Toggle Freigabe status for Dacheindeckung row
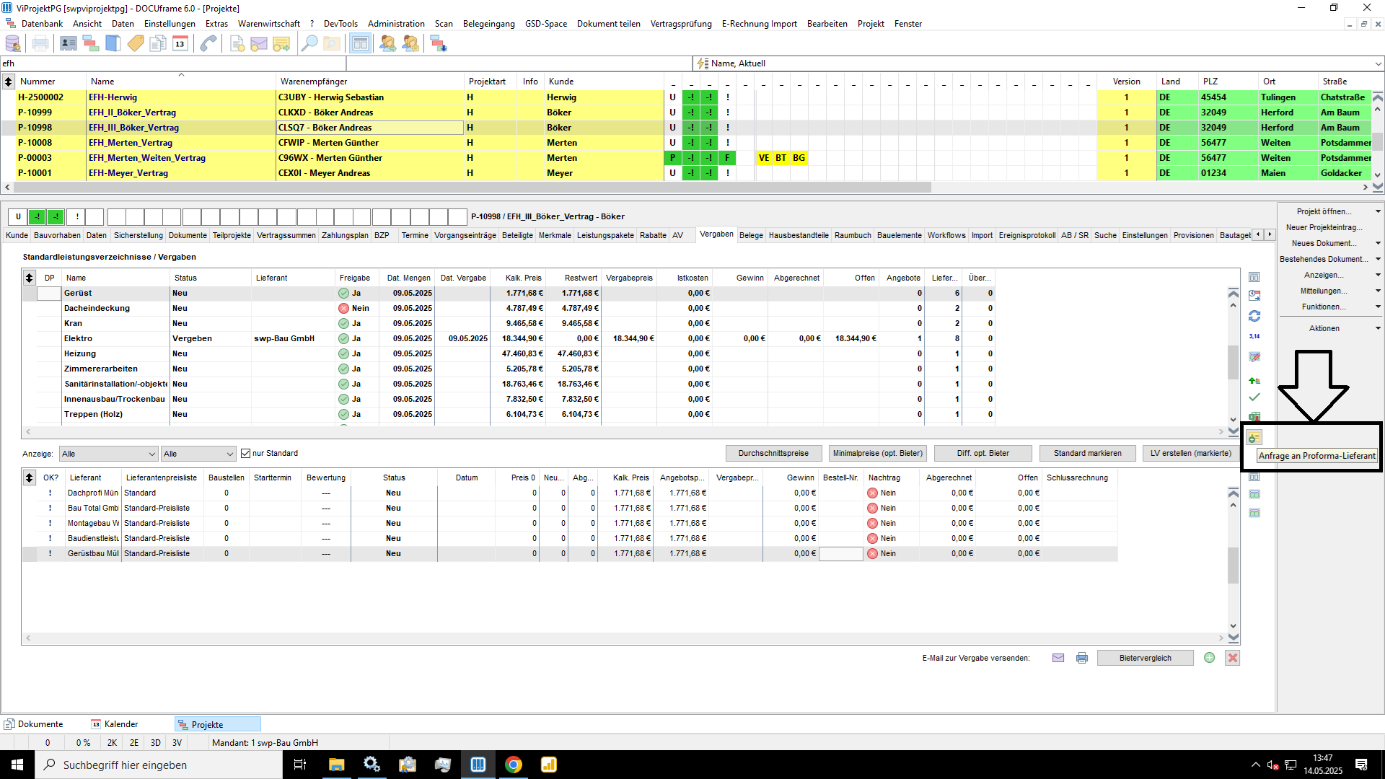 click(x=343, y=308)
